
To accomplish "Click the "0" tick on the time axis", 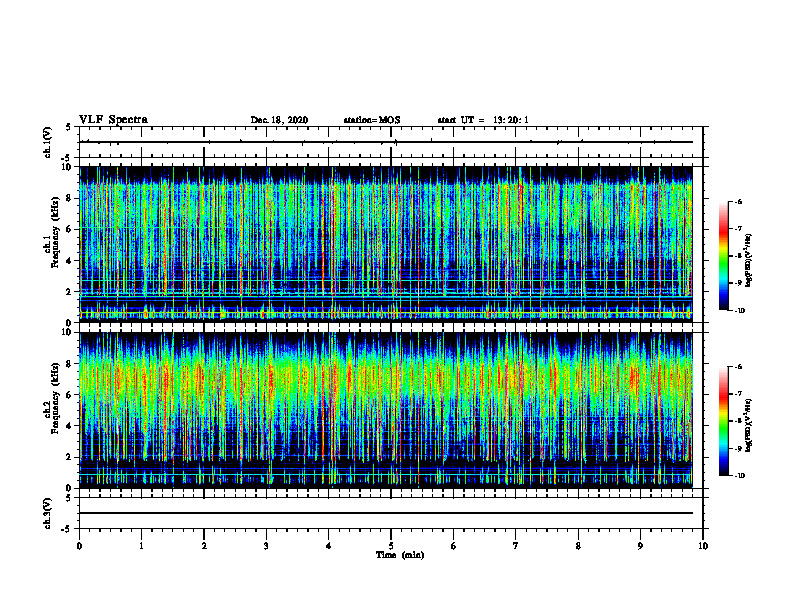I will coord(79,546).
